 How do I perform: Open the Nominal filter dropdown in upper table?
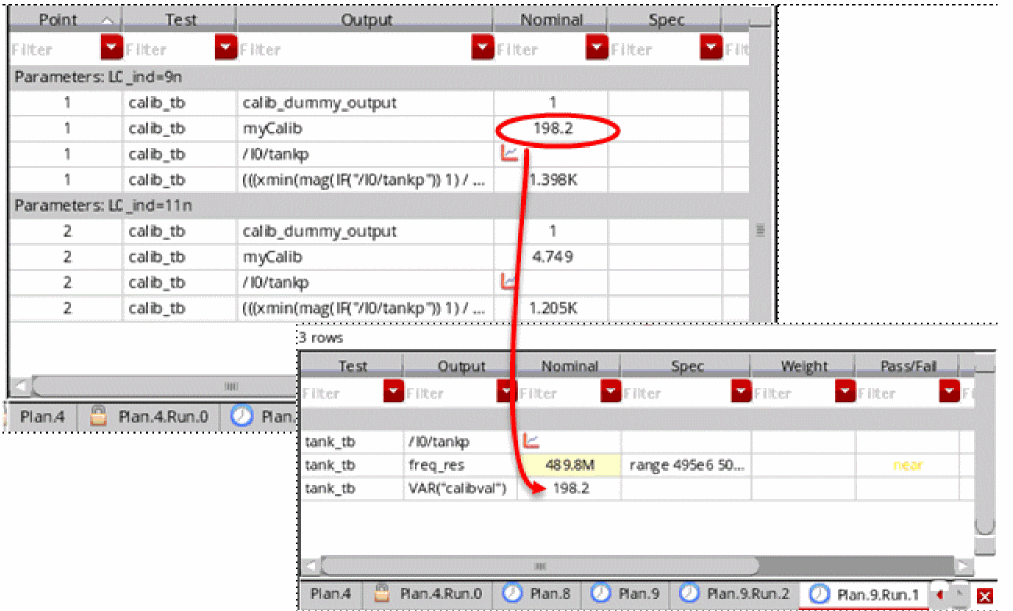point(596,47)
